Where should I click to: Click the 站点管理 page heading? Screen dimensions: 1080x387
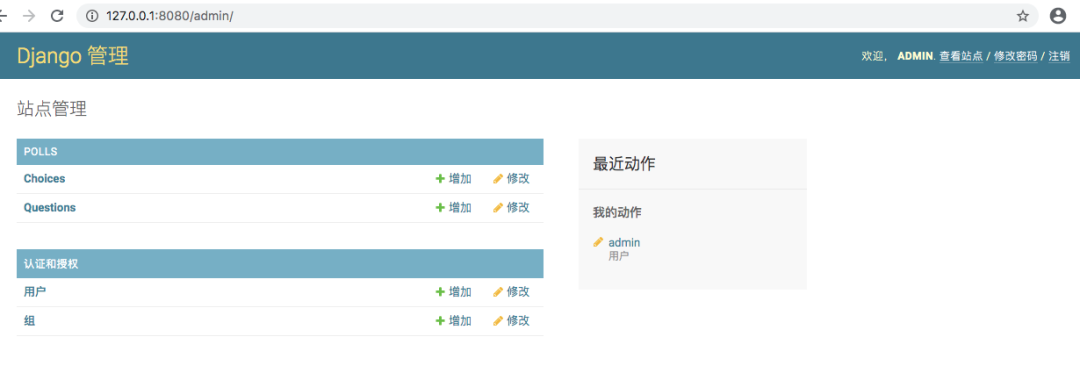tap(52, 109)
